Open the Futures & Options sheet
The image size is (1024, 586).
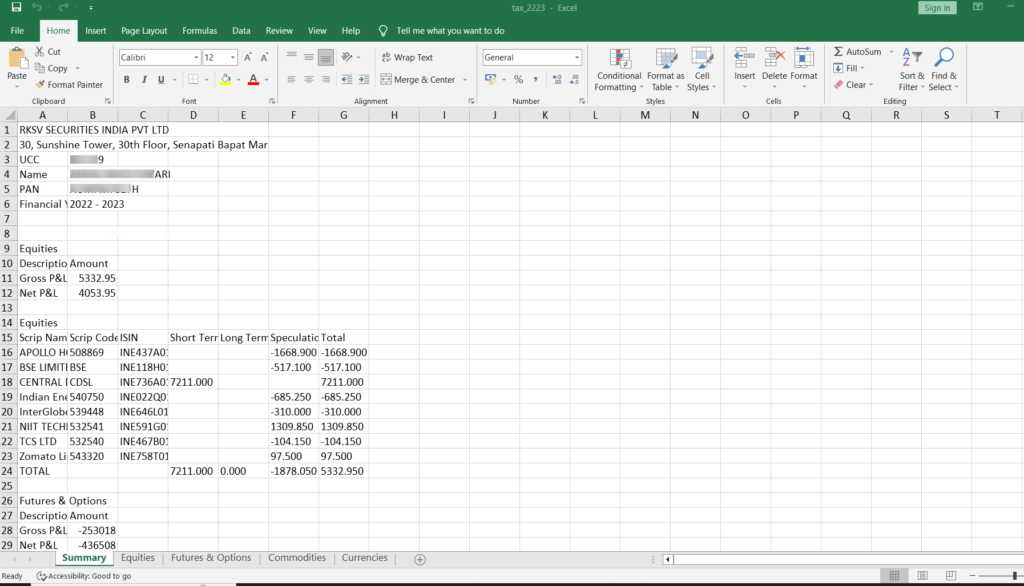[210, 558]
